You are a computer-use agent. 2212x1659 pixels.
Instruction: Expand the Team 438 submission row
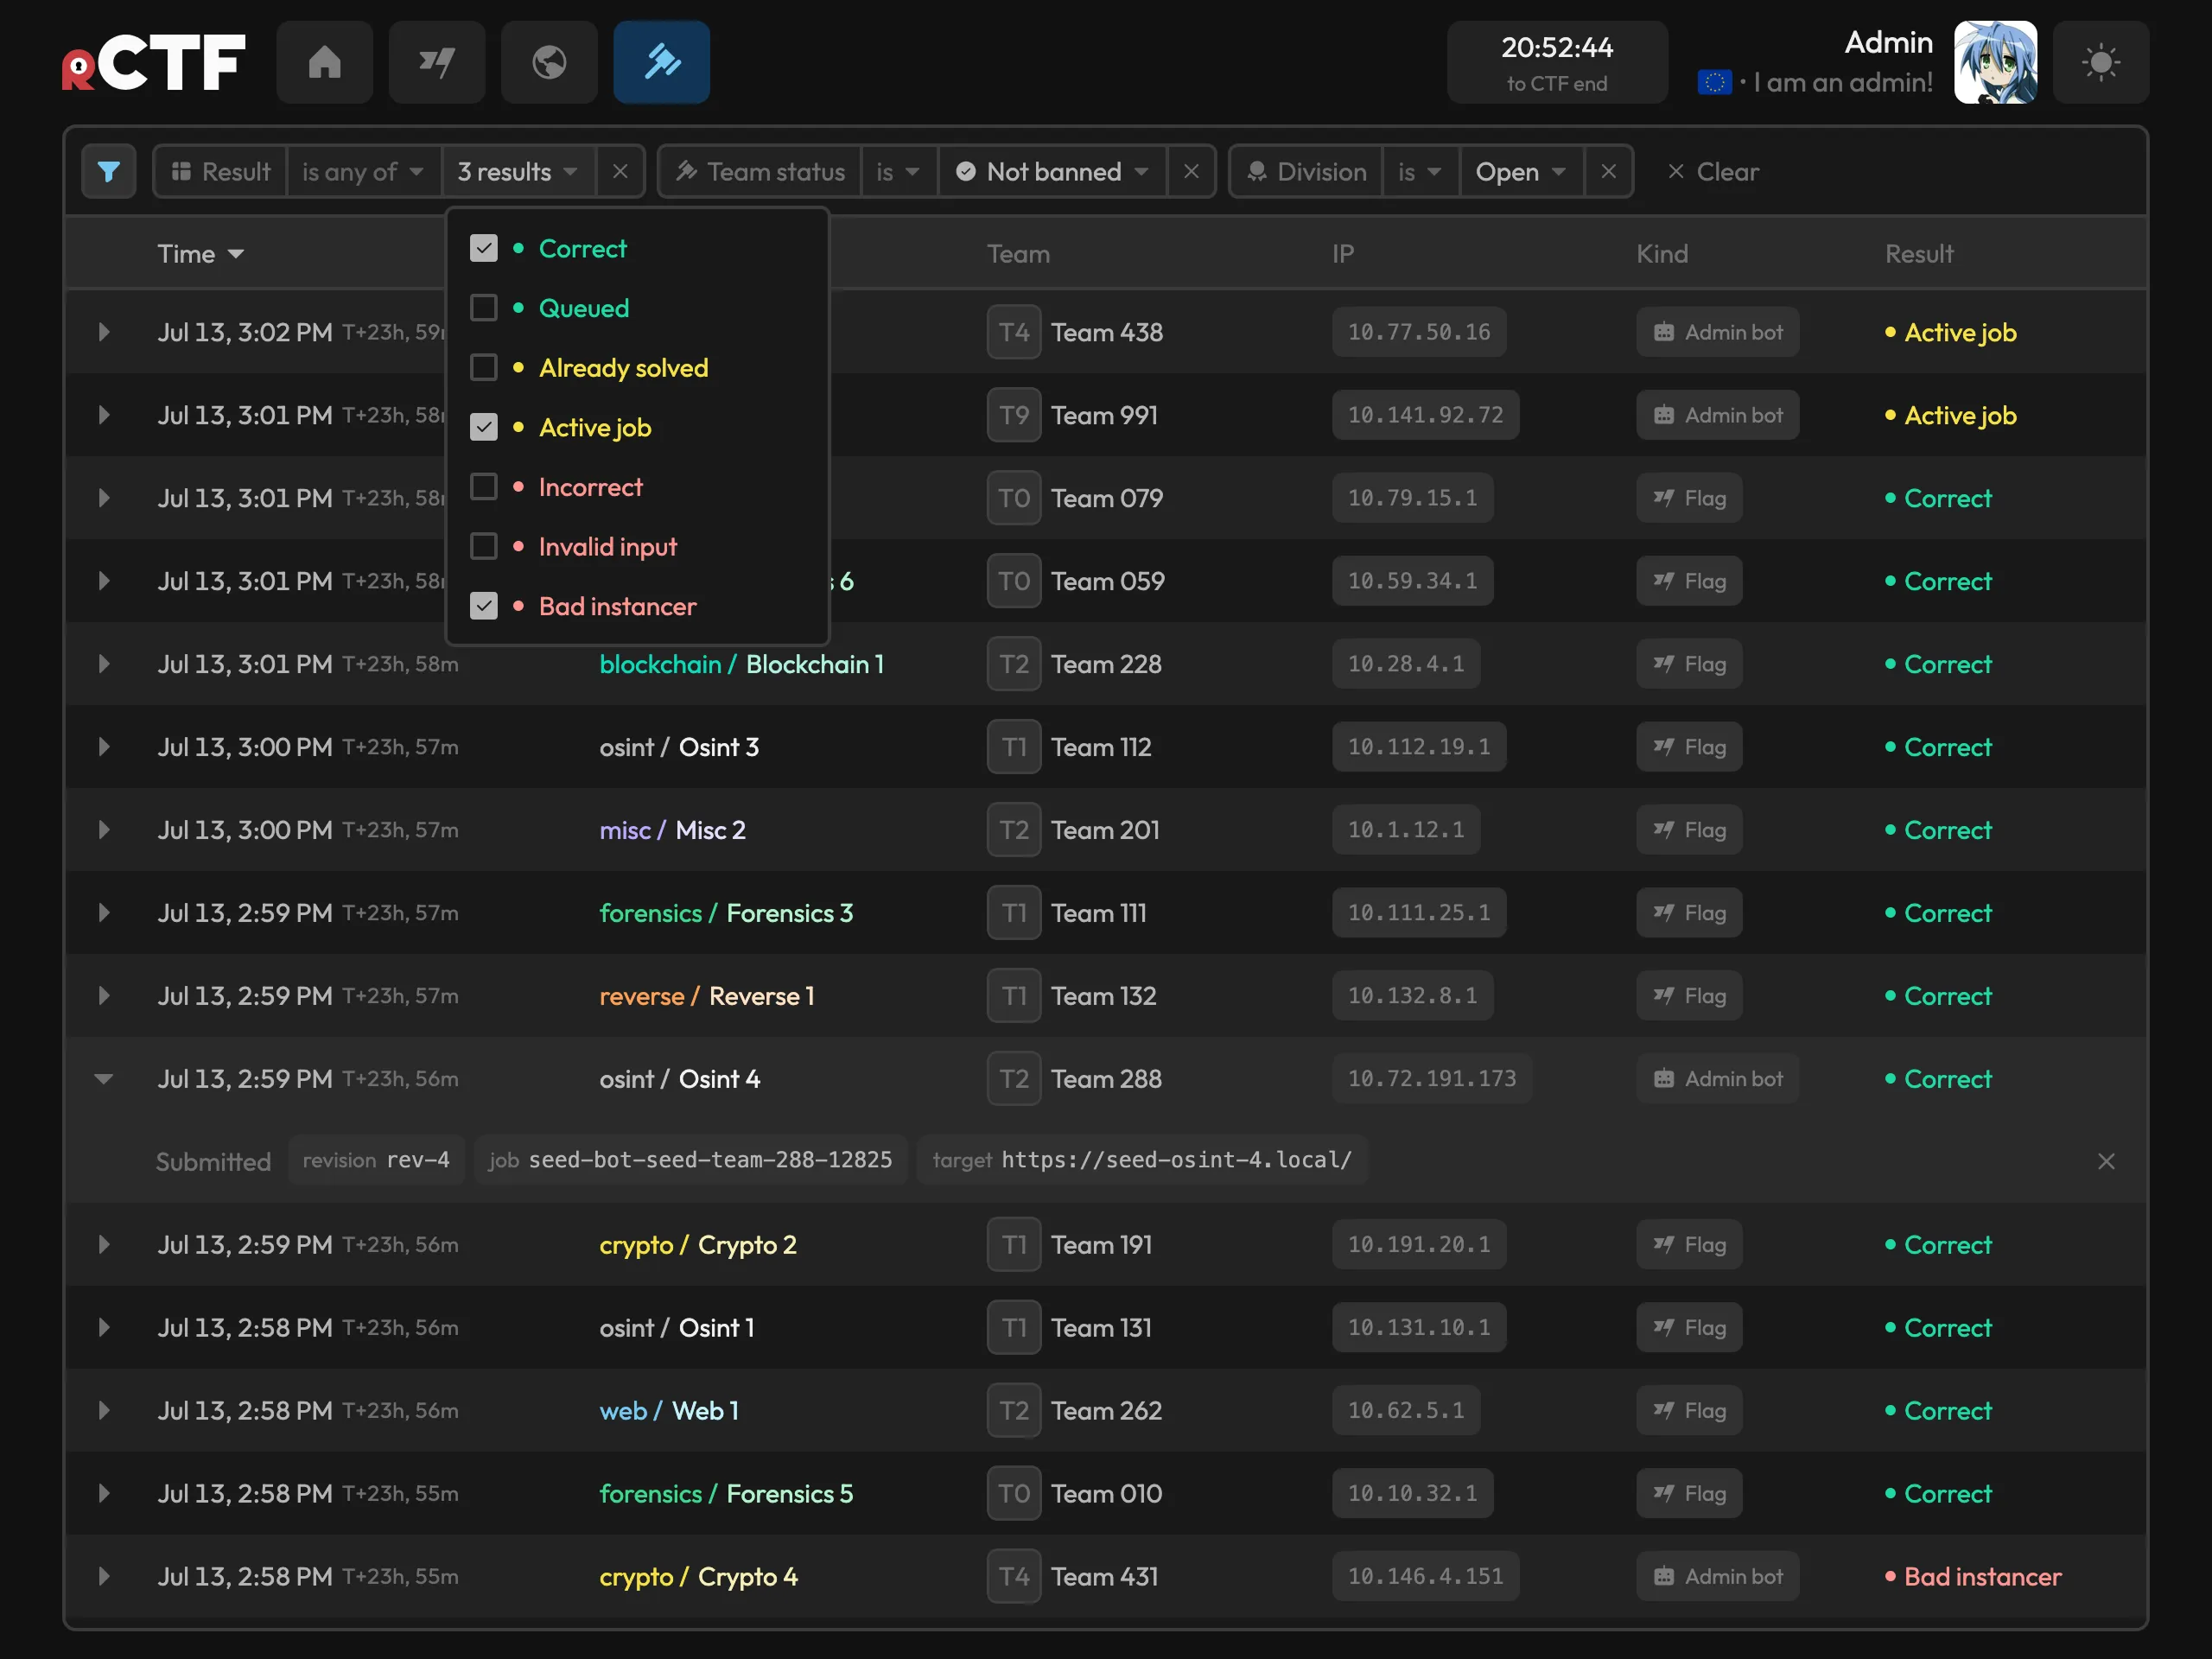104,332
